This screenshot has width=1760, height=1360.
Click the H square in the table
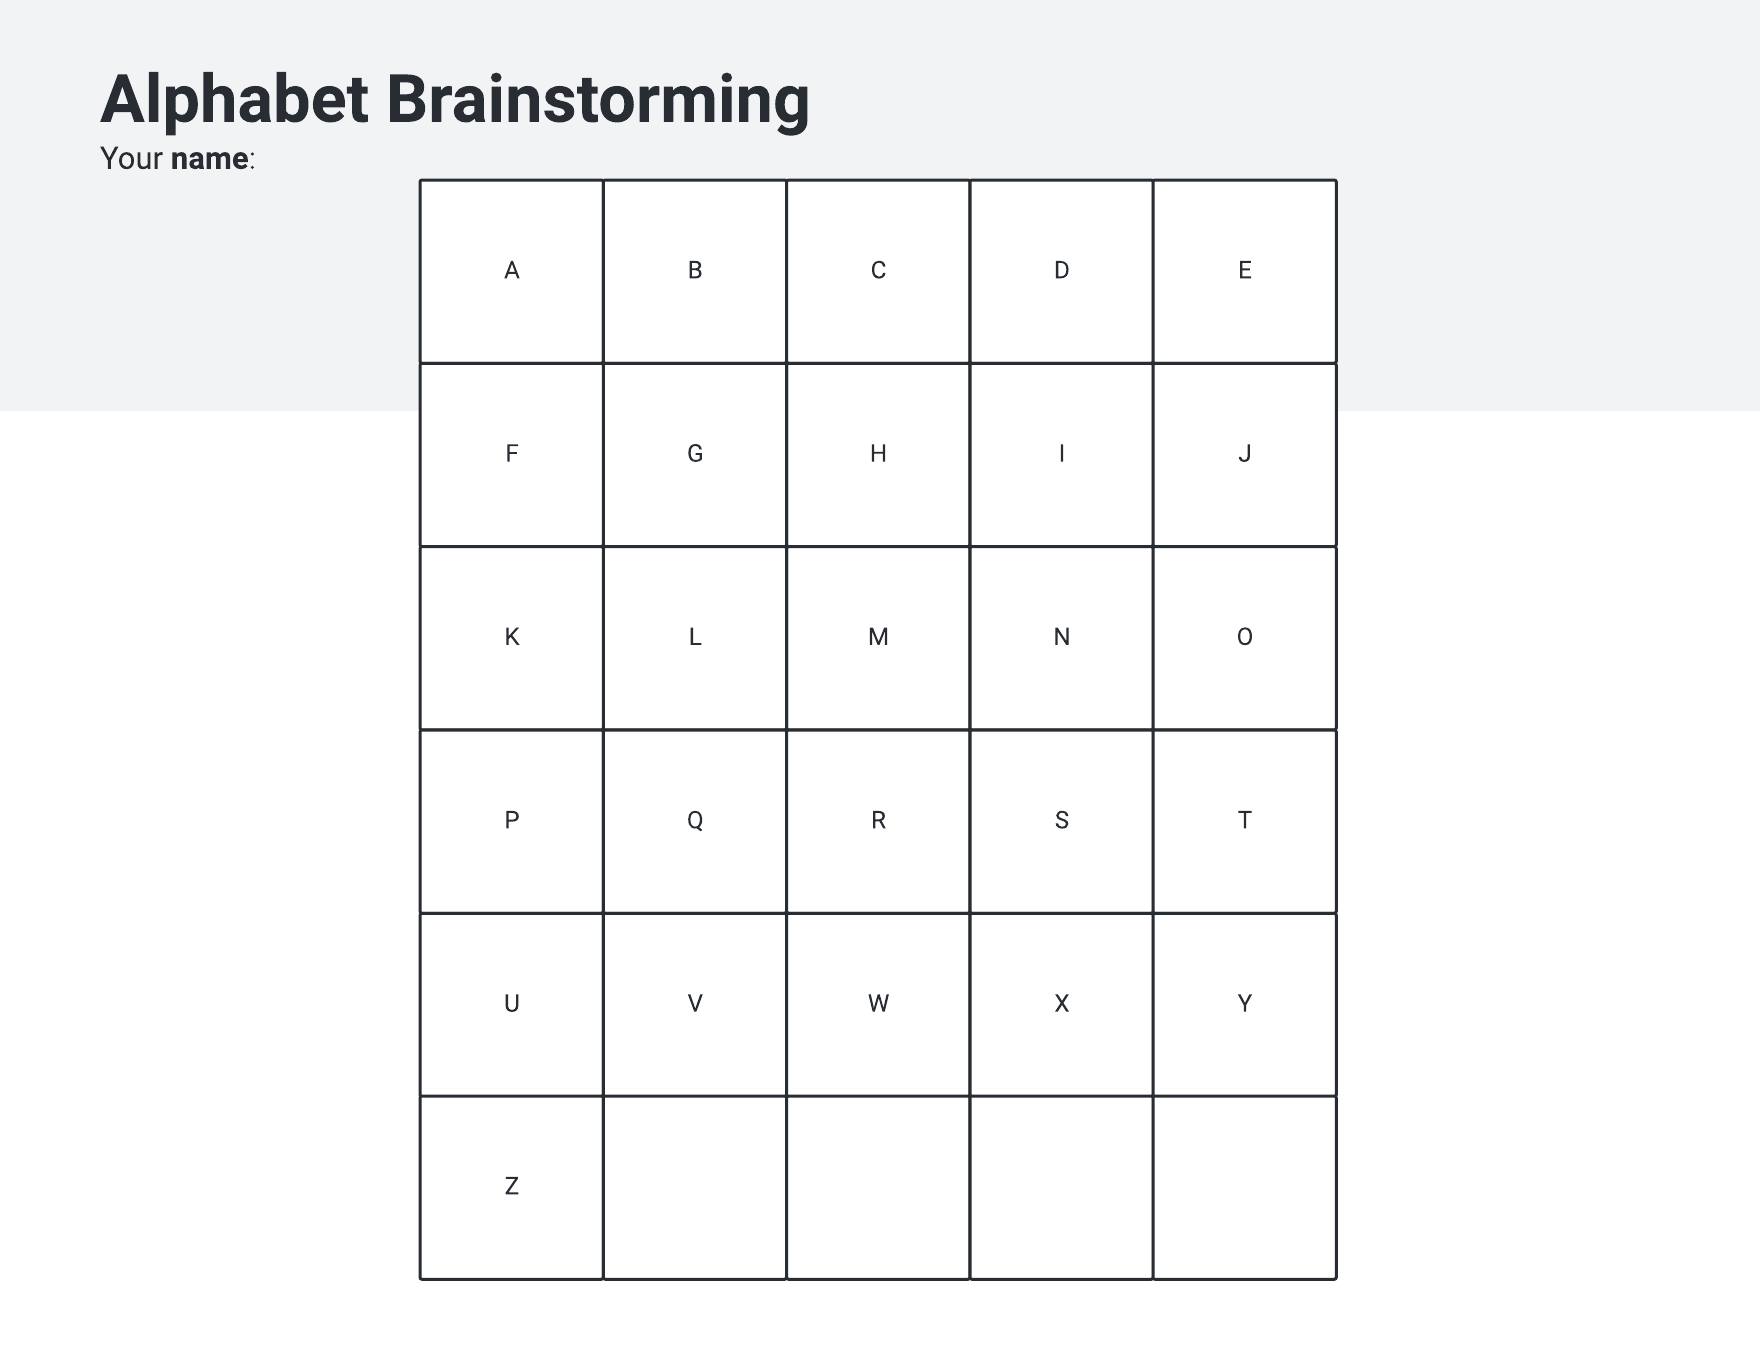878,454
